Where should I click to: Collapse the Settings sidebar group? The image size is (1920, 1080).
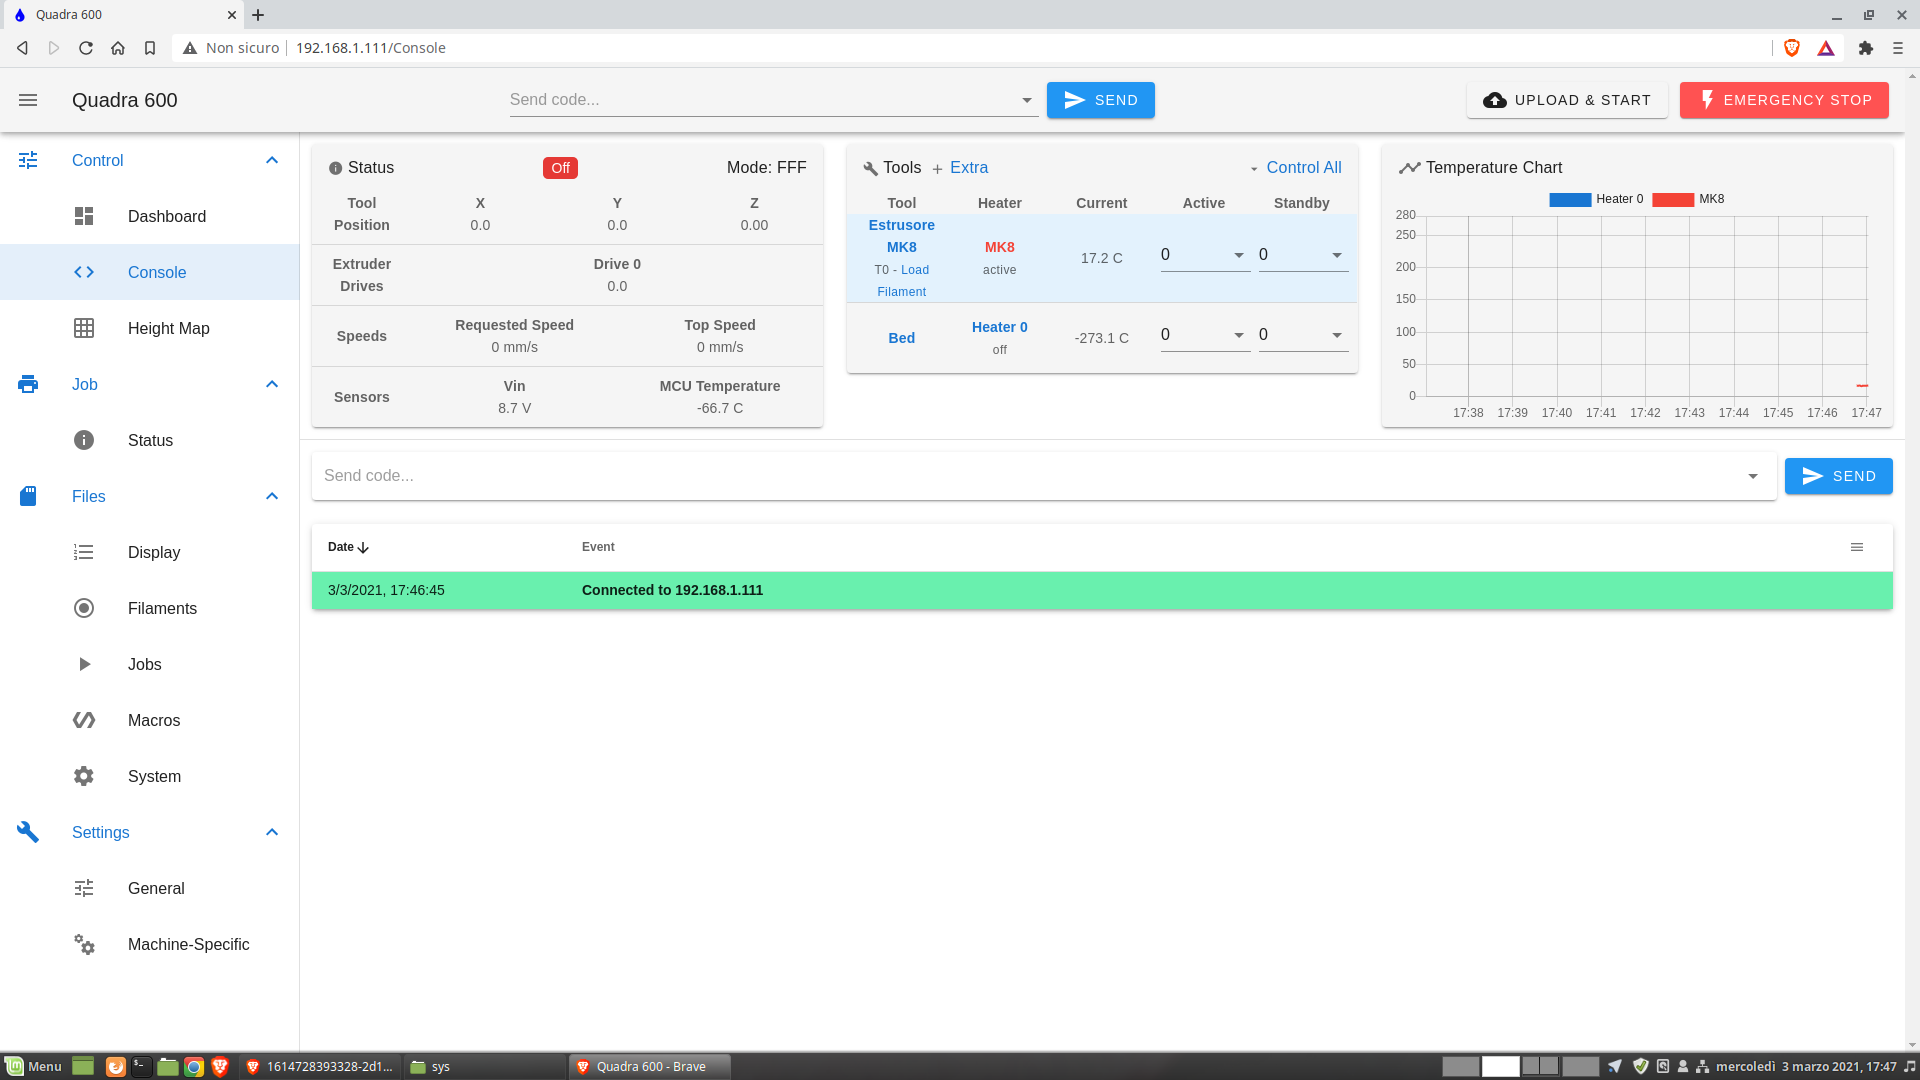pyautogui.click(x=272, y=832)
